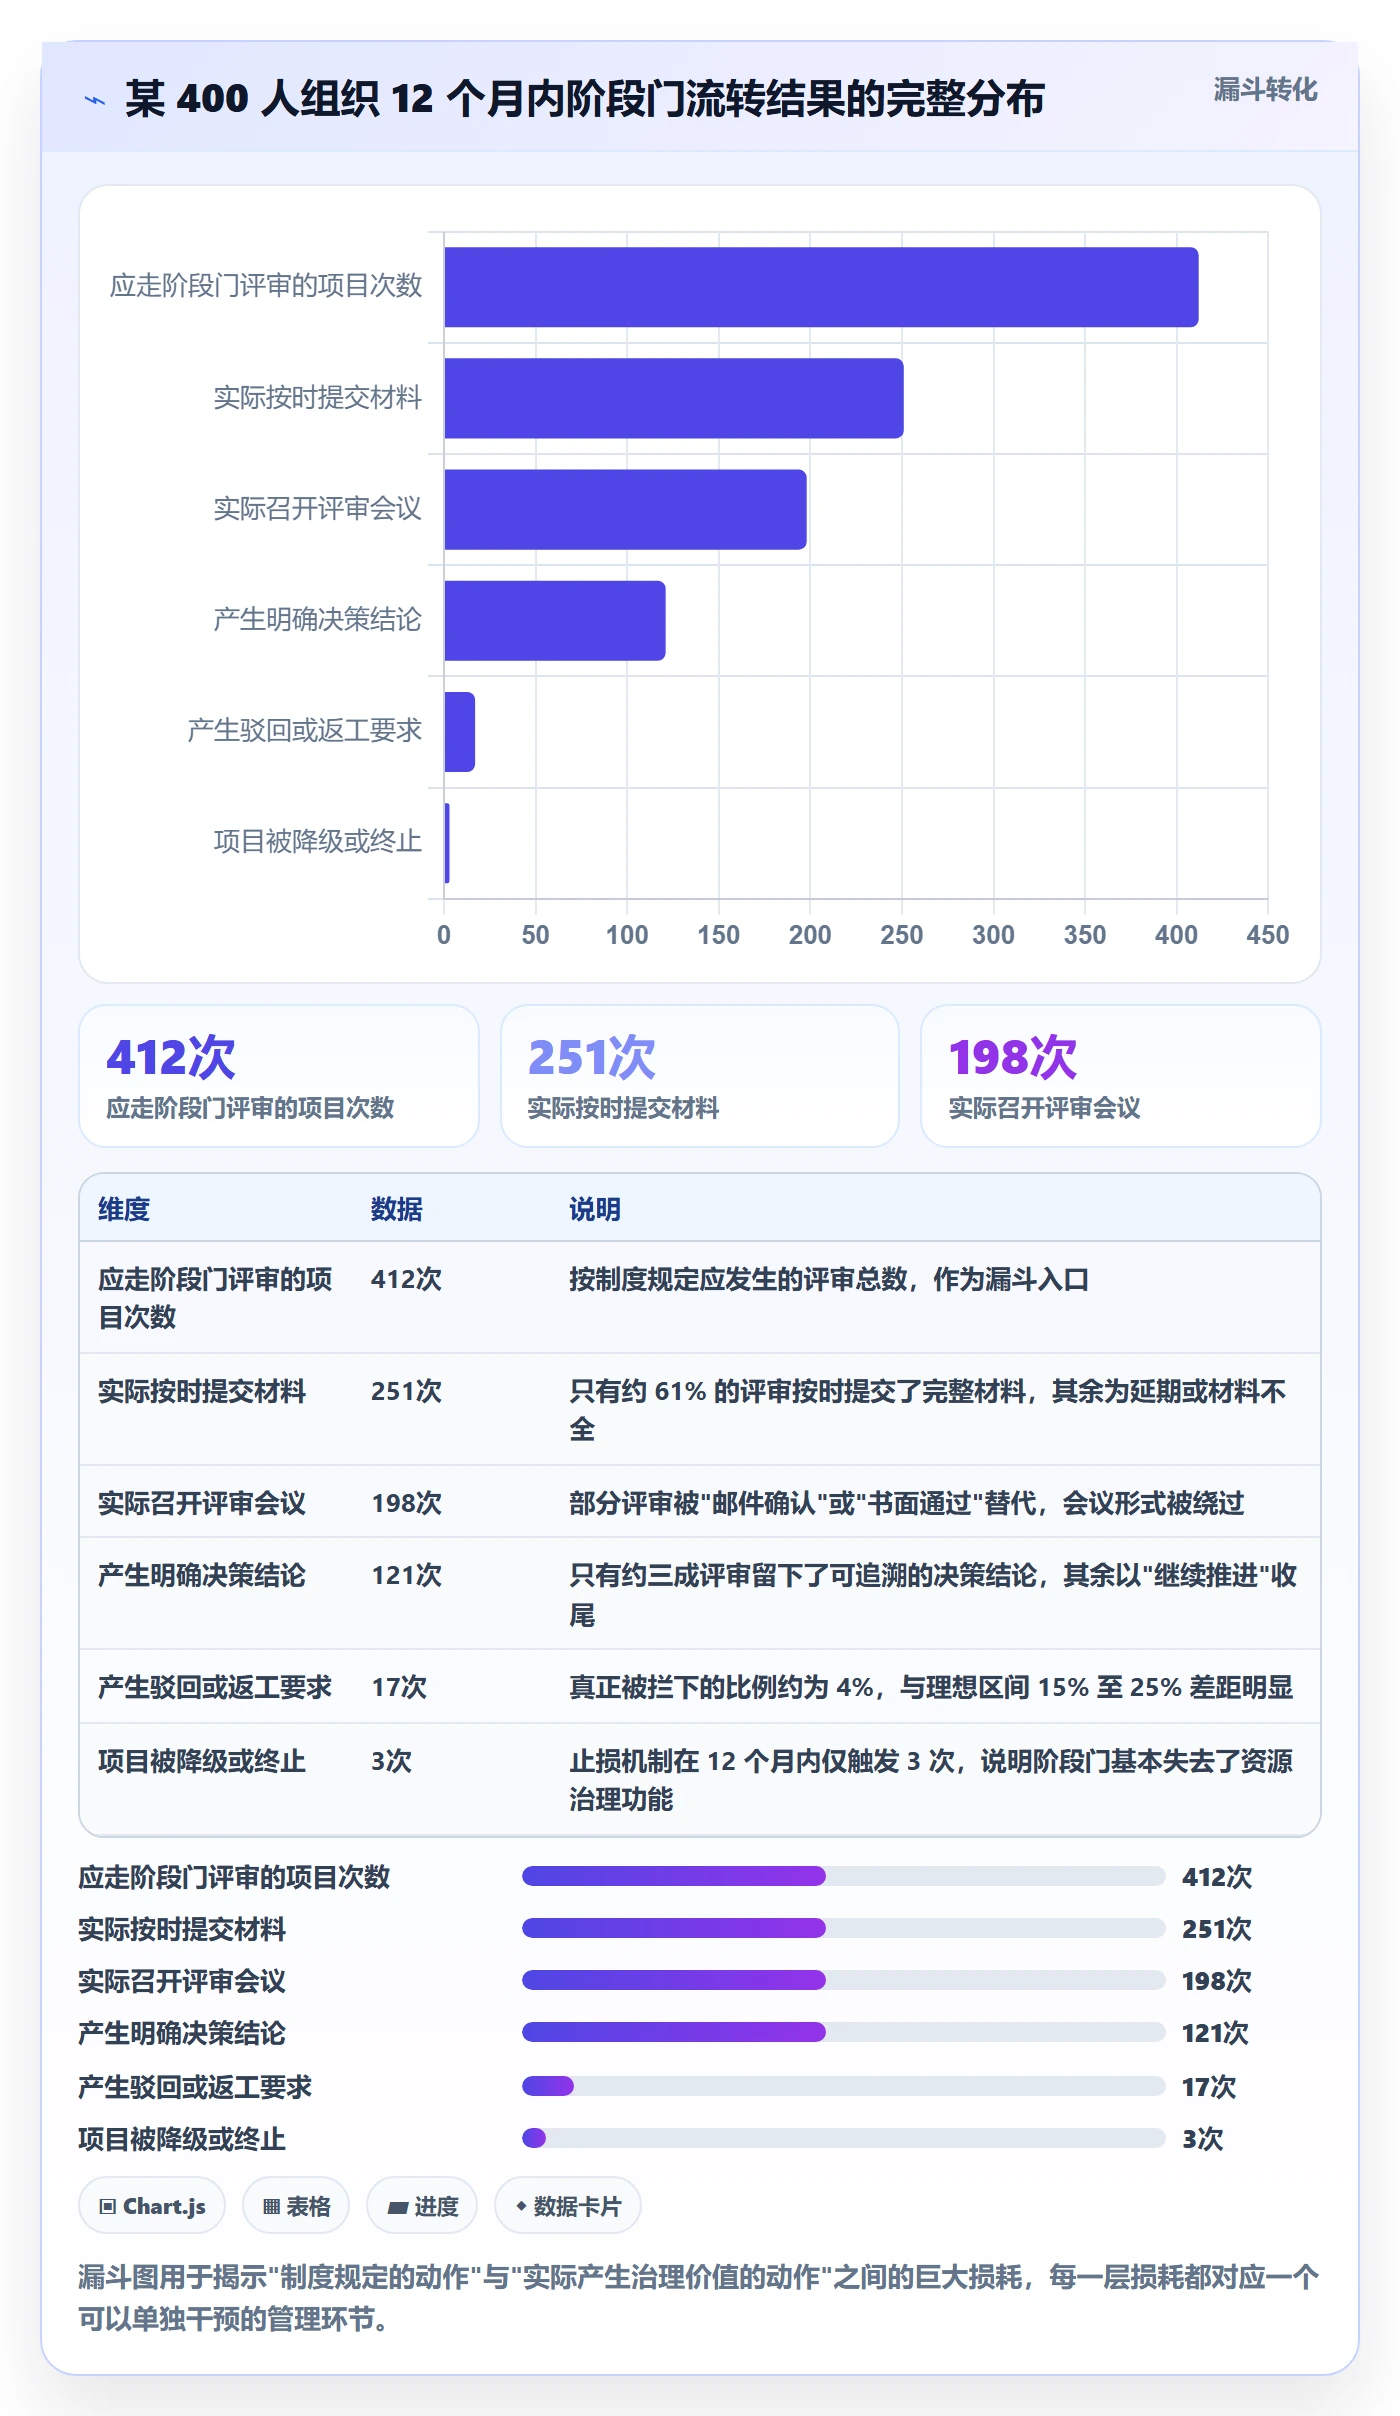Viewport: 1400px width, 2416px height.
Task: Click the title 某 400 人组织 12 个月内阶段门流转结果
Action: tap(585, 99)
